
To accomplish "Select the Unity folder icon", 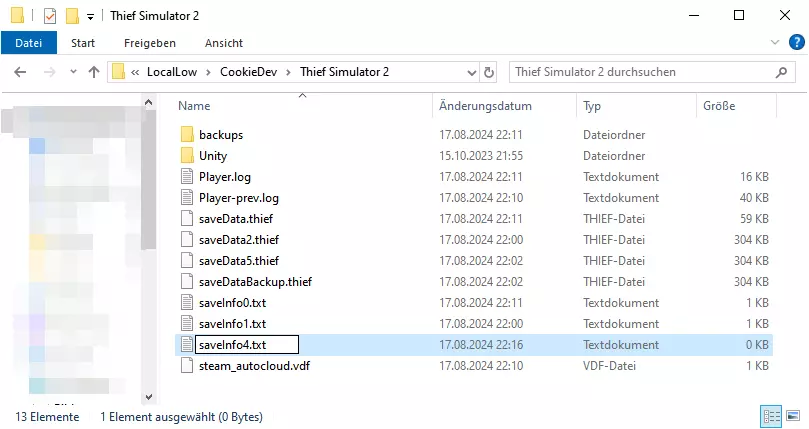I will click(x=187, y=155).
